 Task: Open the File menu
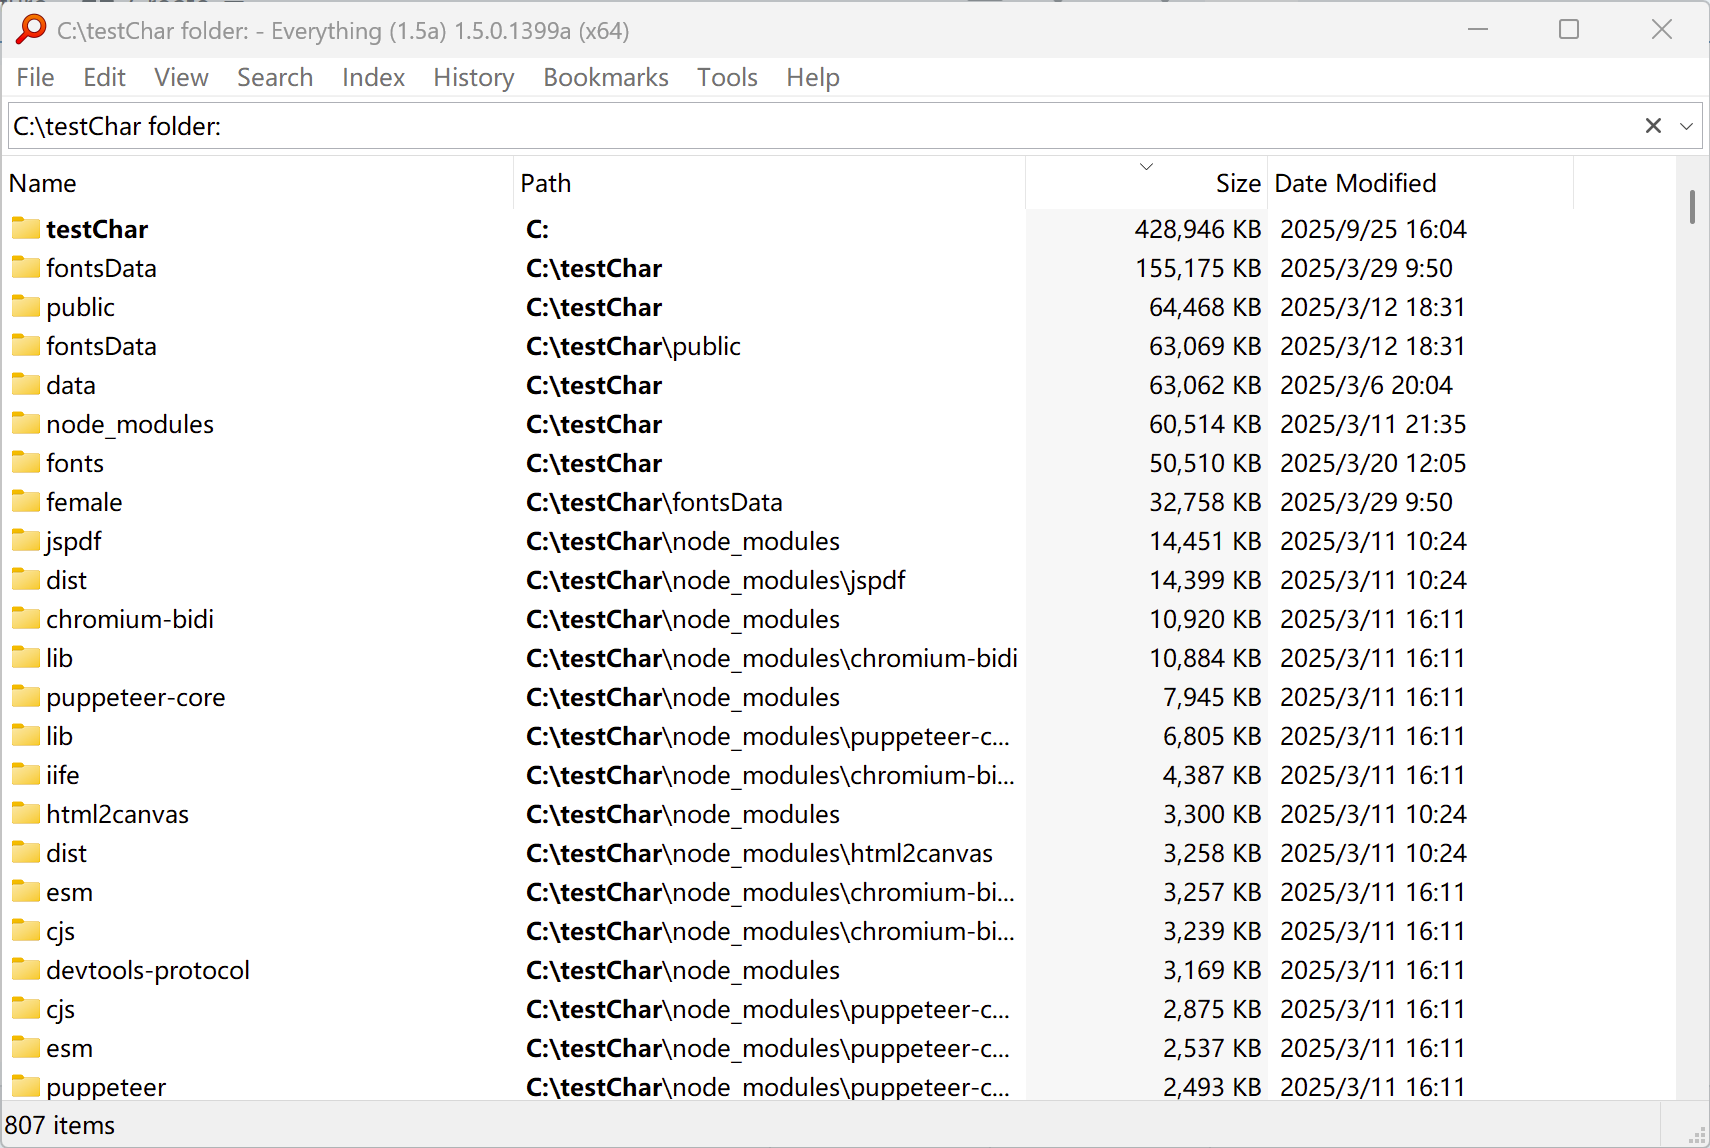point(35,77)
